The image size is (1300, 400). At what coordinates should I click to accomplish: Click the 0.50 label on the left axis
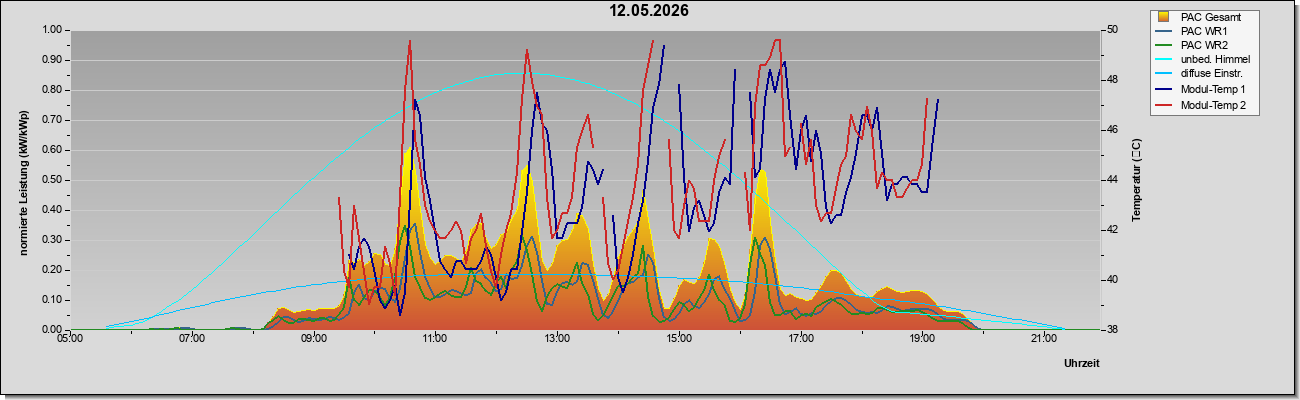[53, 180]
